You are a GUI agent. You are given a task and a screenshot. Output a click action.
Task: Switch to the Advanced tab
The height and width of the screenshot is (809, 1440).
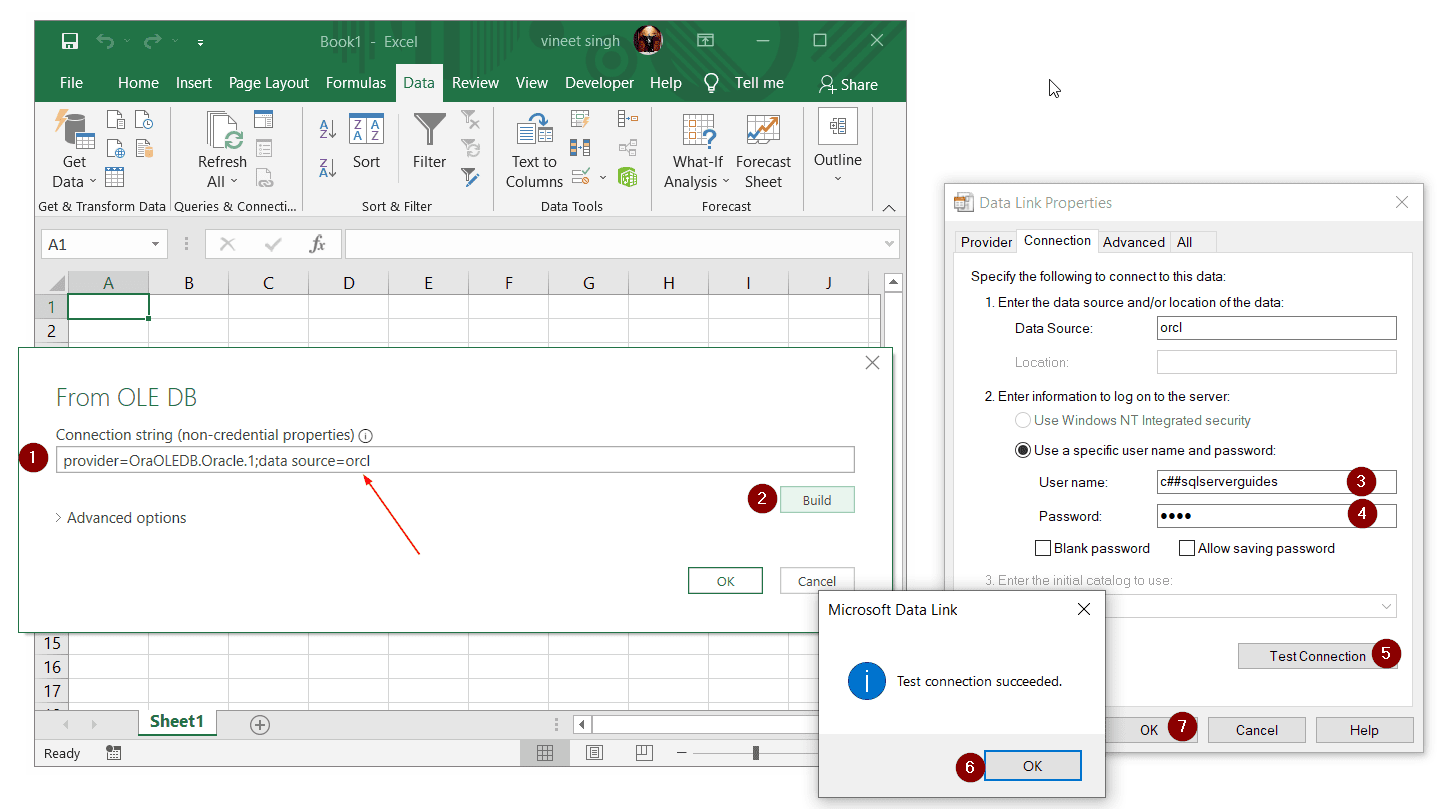click(1133, 241)
